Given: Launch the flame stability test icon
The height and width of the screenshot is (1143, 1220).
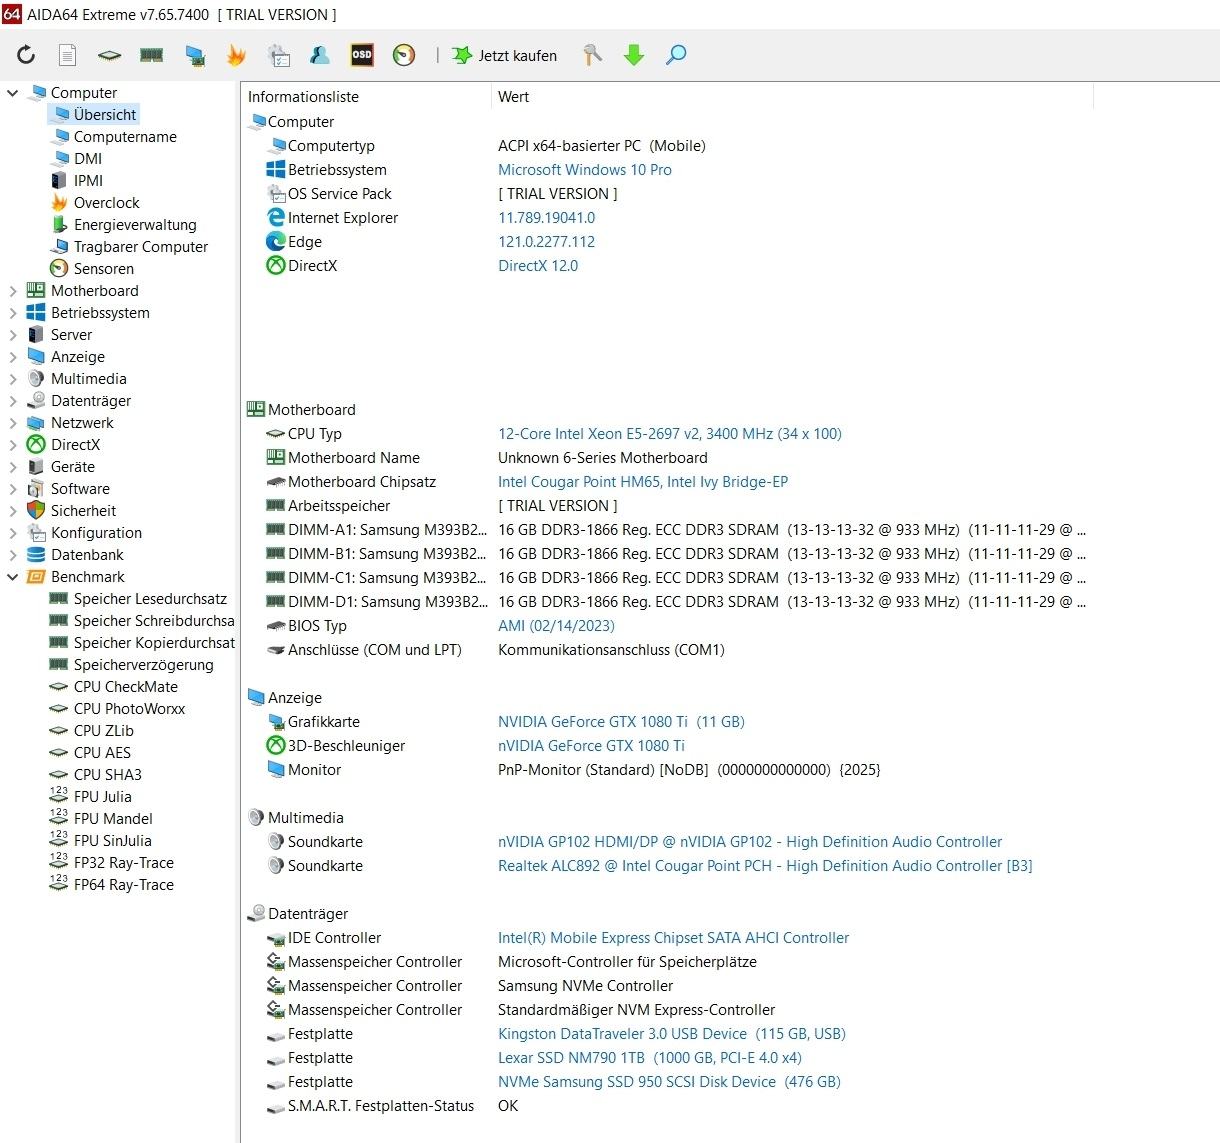Looking at the screenshot, I should (236, 55).
